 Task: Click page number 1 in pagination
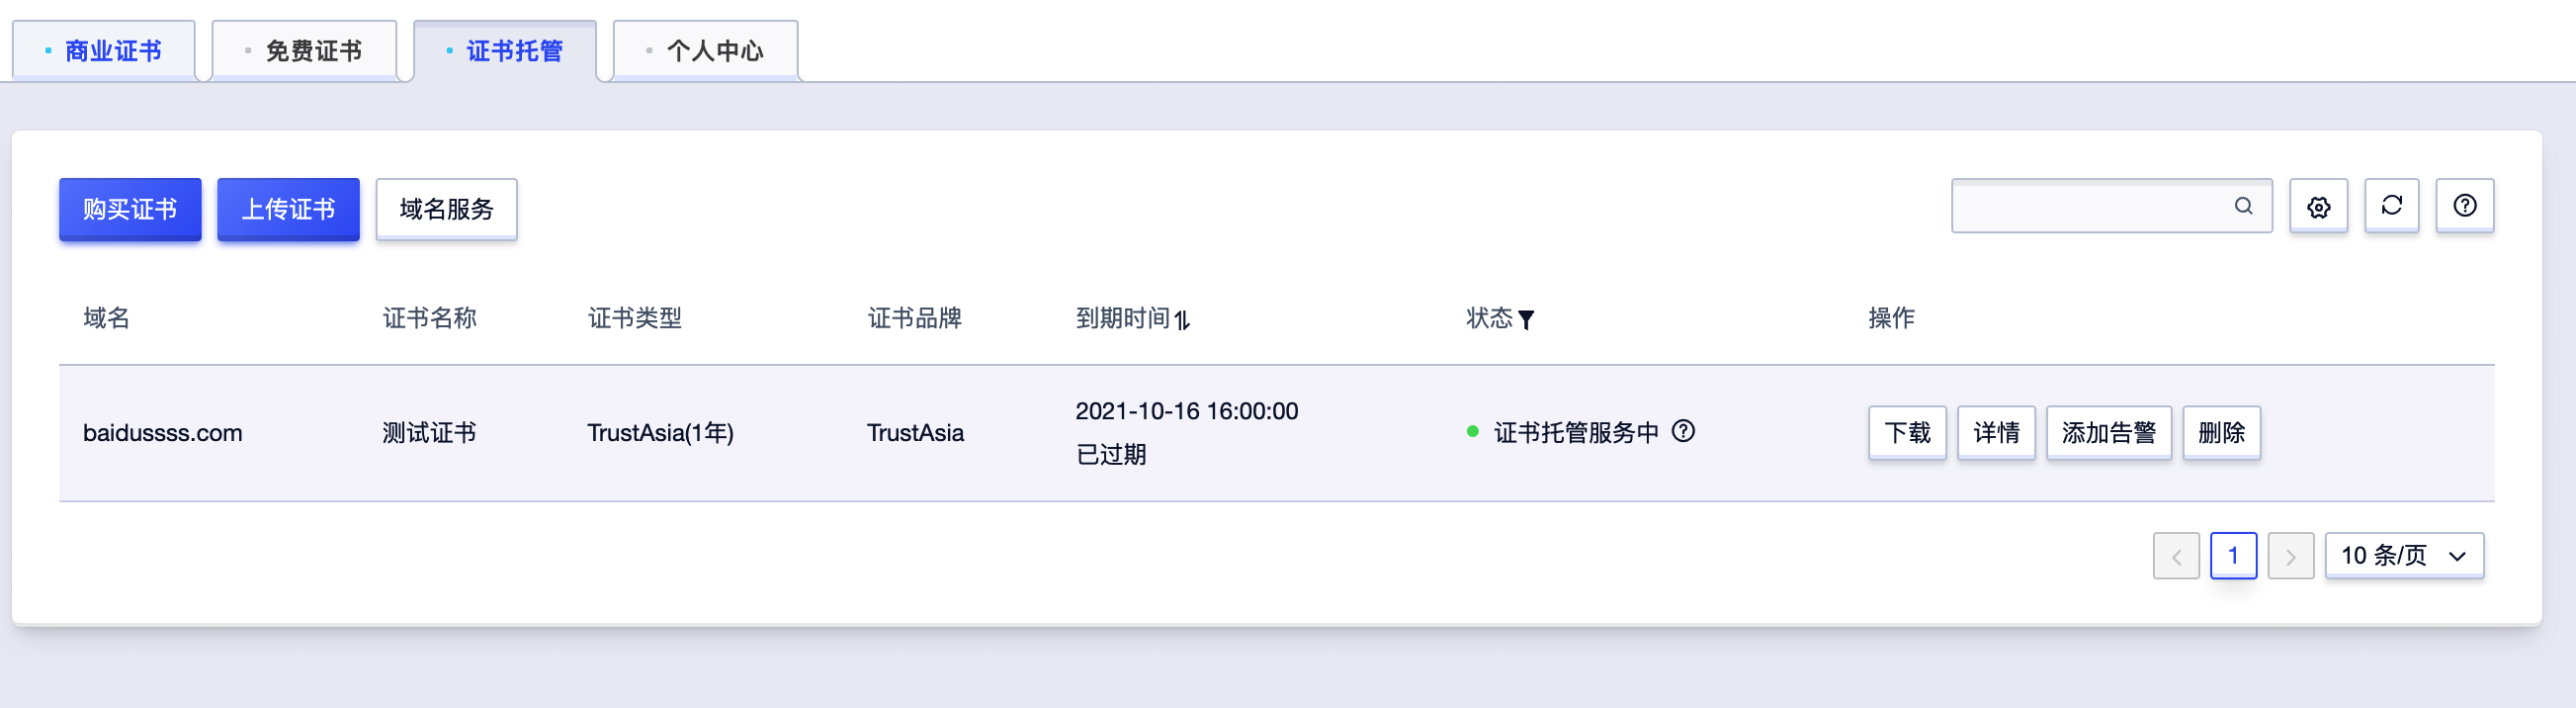tap(2234, 556)
